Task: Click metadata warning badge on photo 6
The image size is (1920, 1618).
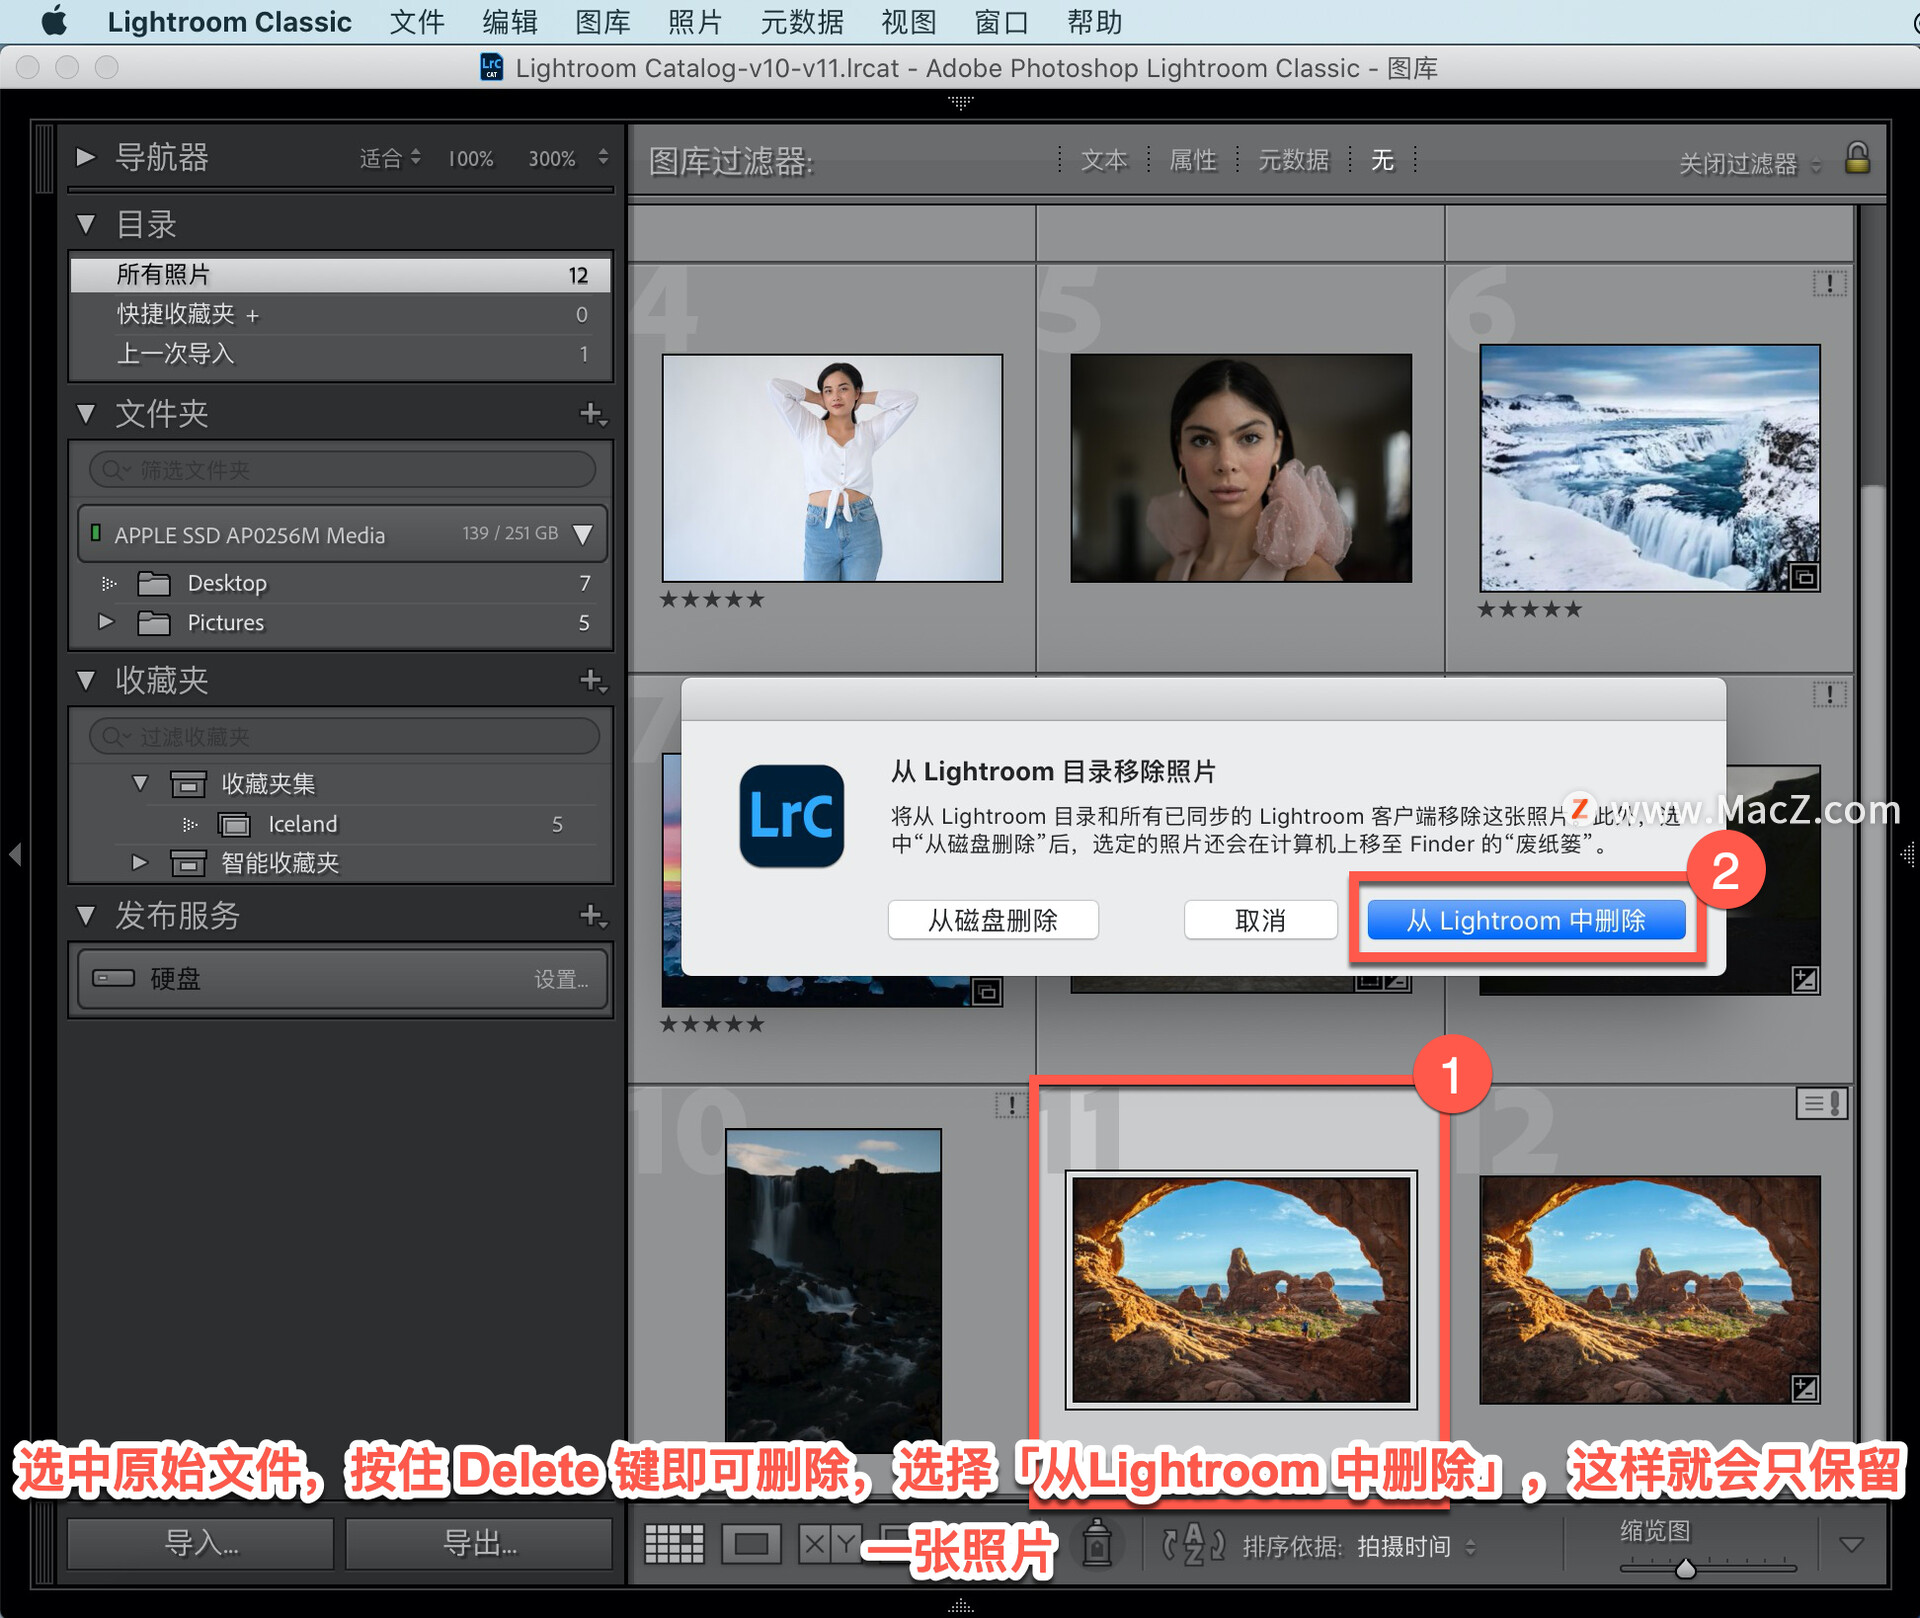Action: [1830, 284]
